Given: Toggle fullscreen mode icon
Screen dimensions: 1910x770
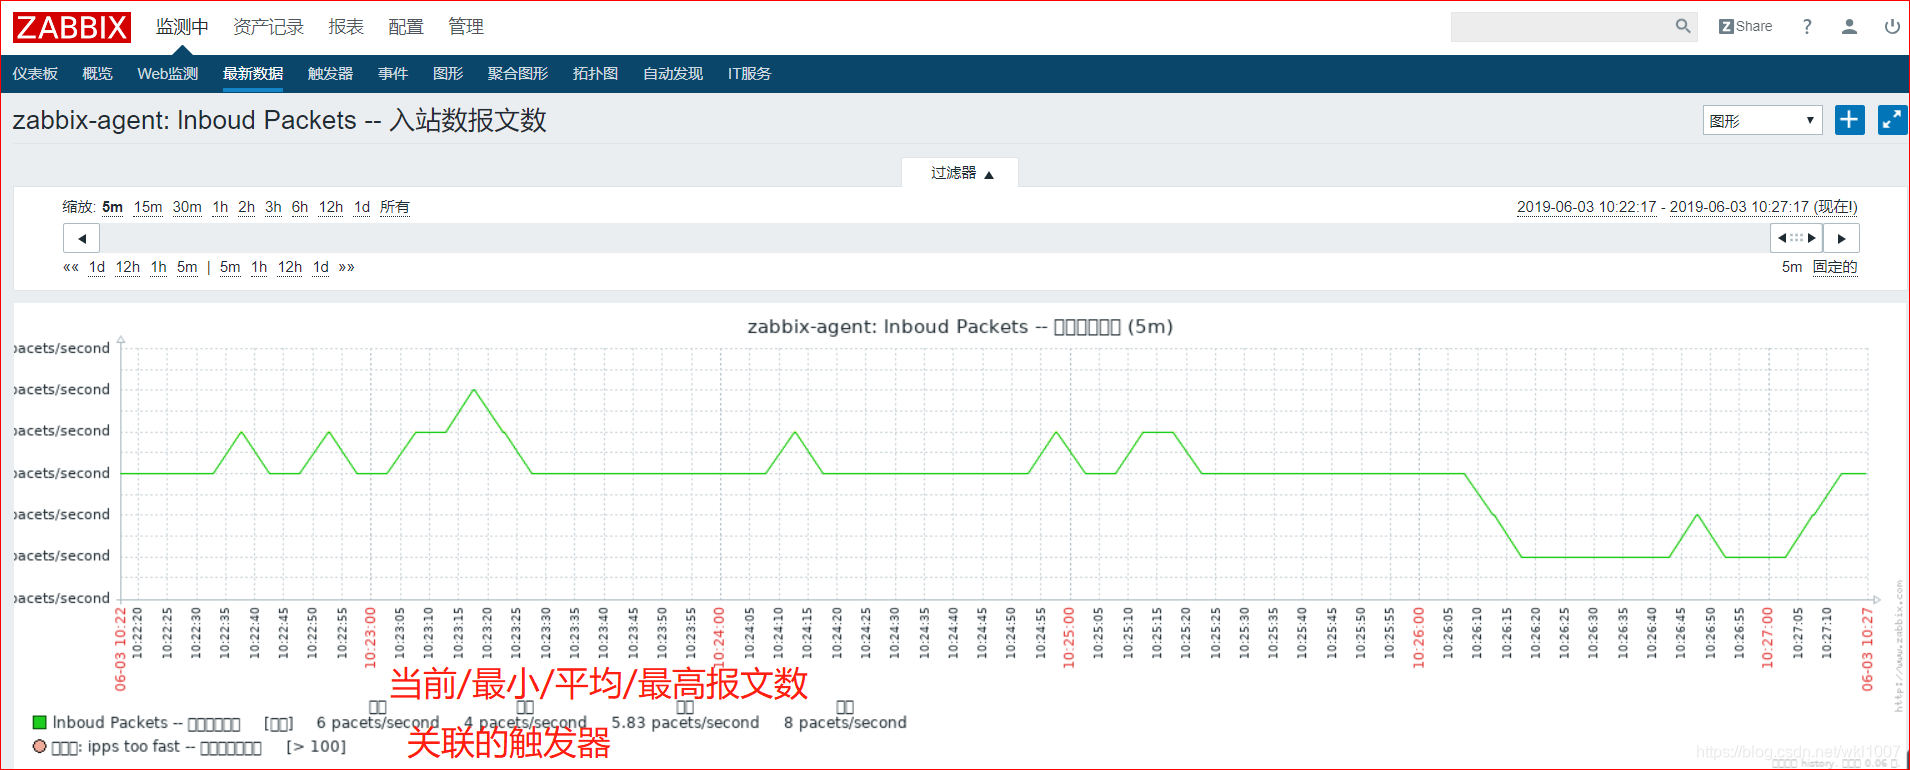Looking at the screenshot, I should (1892, 120).
